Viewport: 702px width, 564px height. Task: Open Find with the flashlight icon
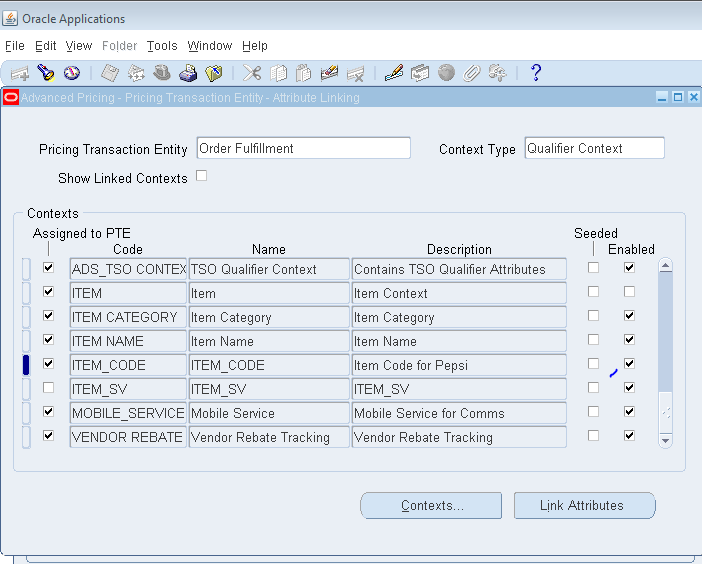[46, 73]
